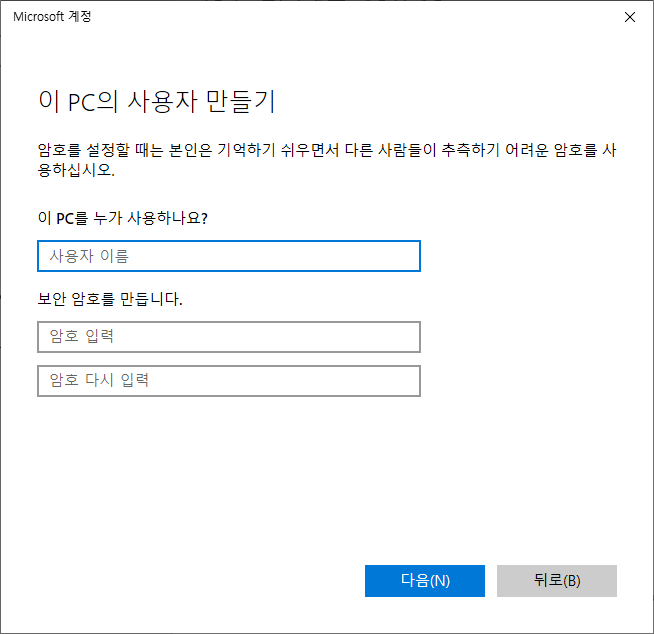Screen dimensions: 654x634
Task: Click the 다음(N) button
Action: [x=425, y=581]
